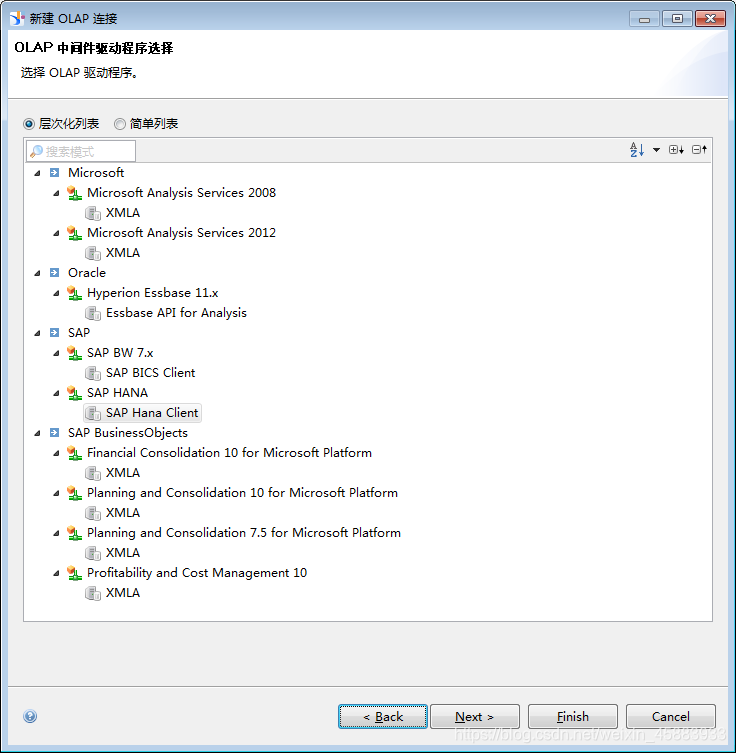Collapse the Planning and Consolidation 7.5 node
736x753 pixels.
click(x=56, y=533)
